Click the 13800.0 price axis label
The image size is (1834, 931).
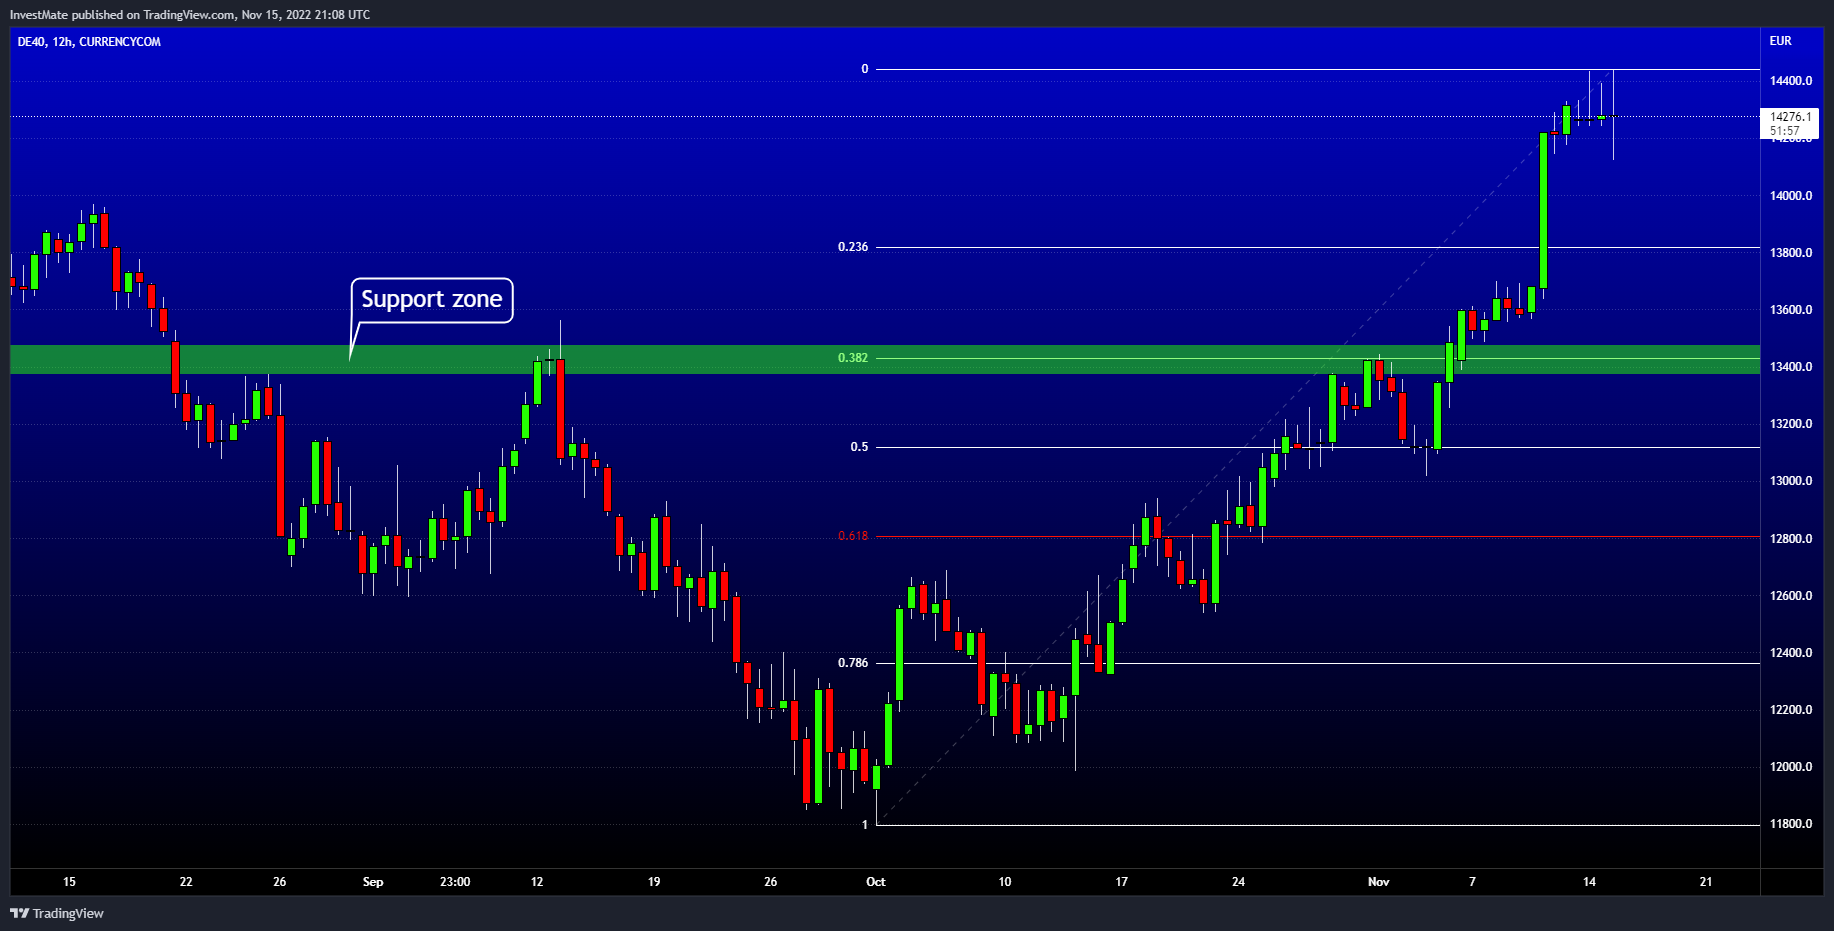coord(1791,253)
